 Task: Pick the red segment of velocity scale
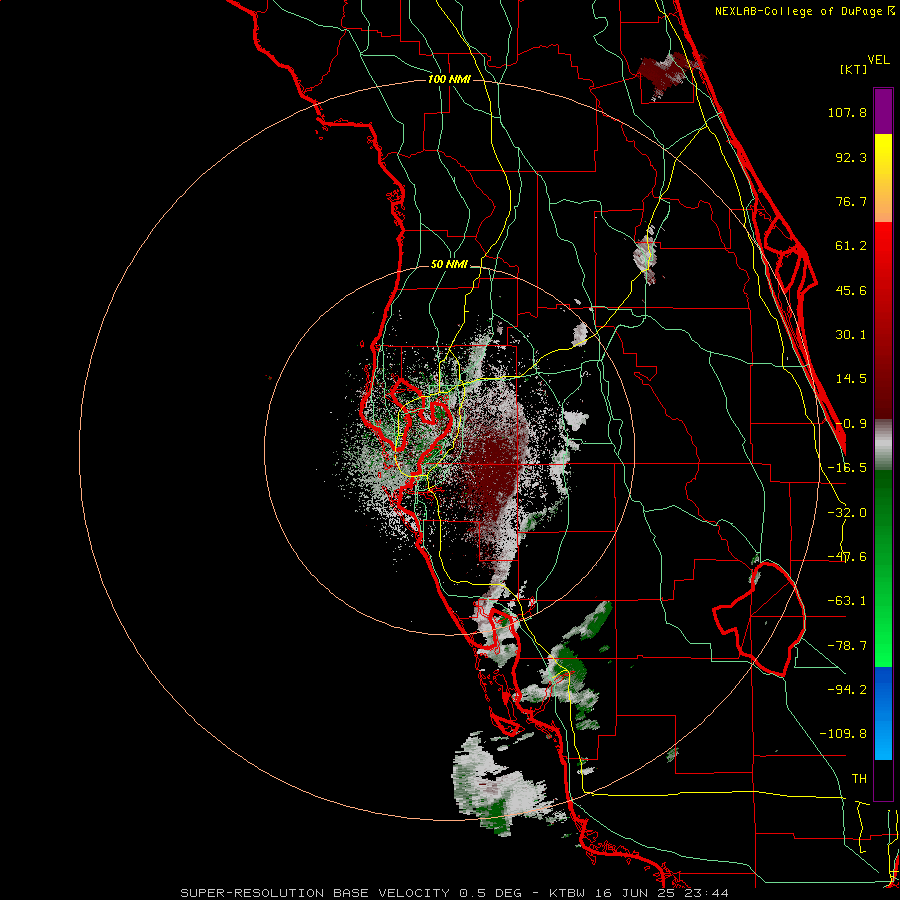tap(883, 320)
